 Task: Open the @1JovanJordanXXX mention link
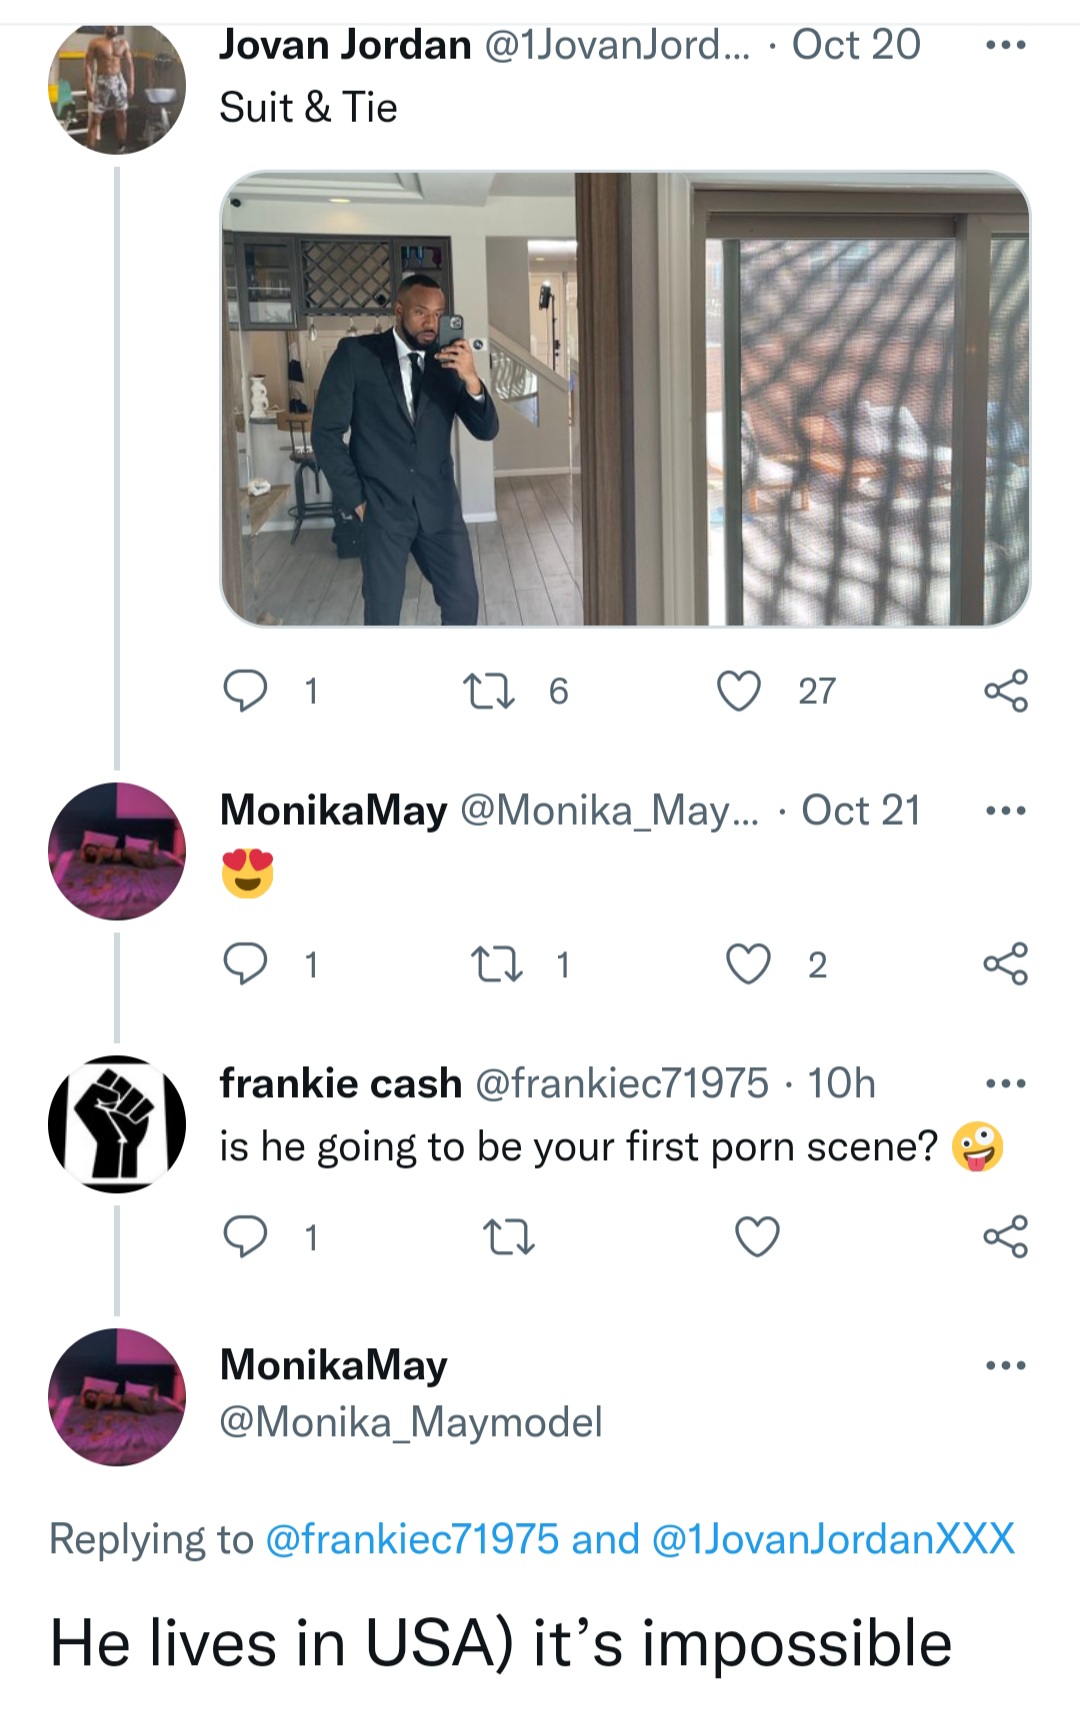pos(832,1539)
